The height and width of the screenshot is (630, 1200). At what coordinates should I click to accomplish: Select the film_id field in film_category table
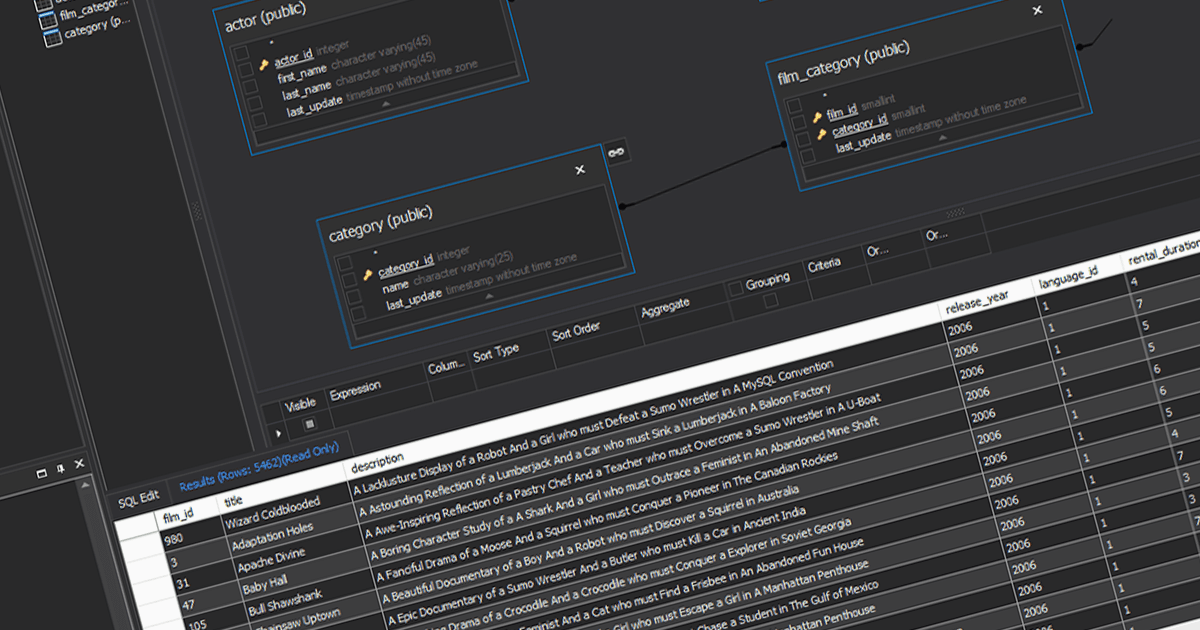click(x=841, y=111)
